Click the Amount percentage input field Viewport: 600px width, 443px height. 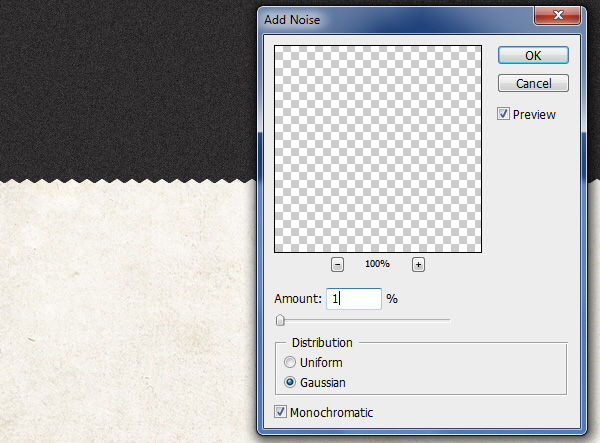(354, 299)
